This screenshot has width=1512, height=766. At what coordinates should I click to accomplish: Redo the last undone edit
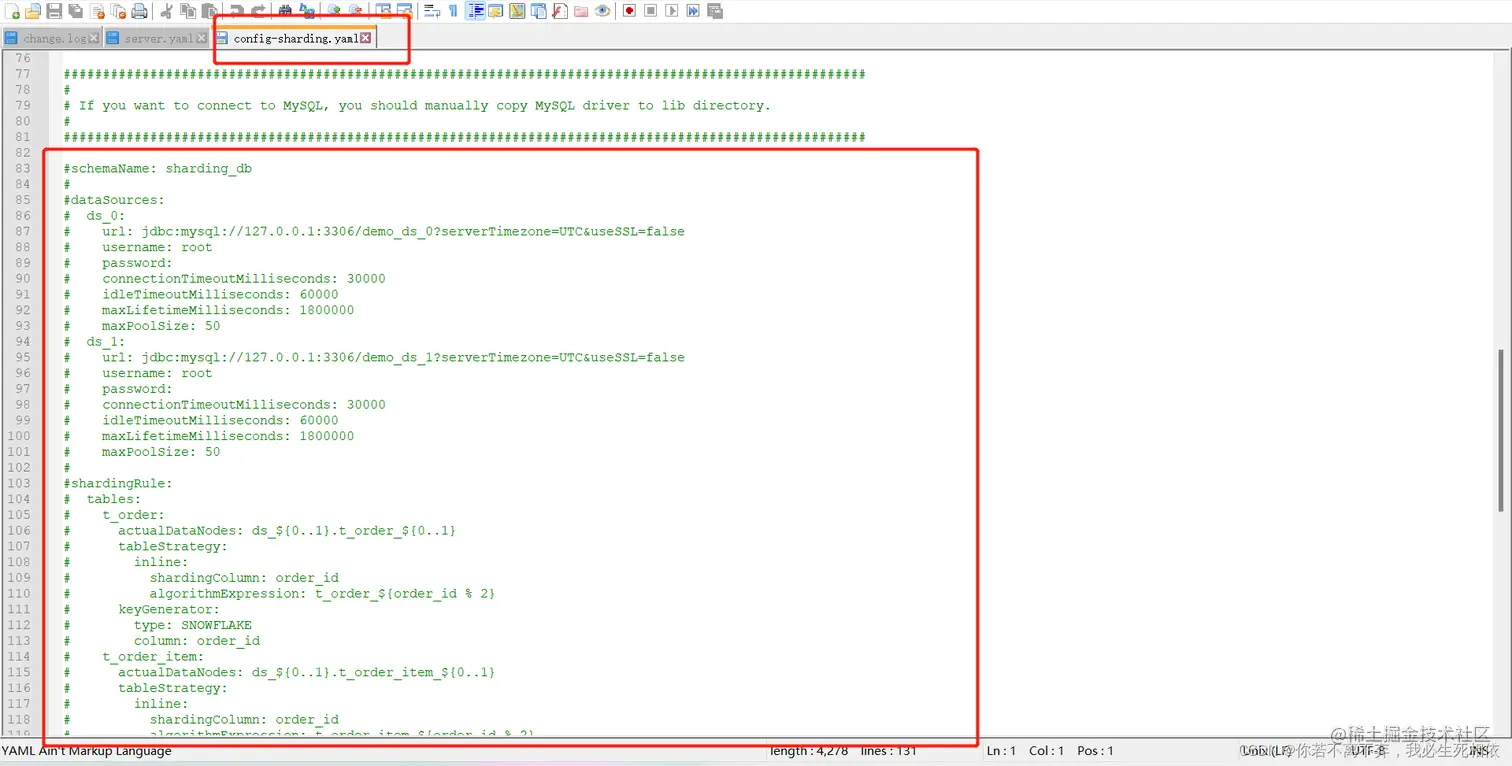[x=258, y=11]
